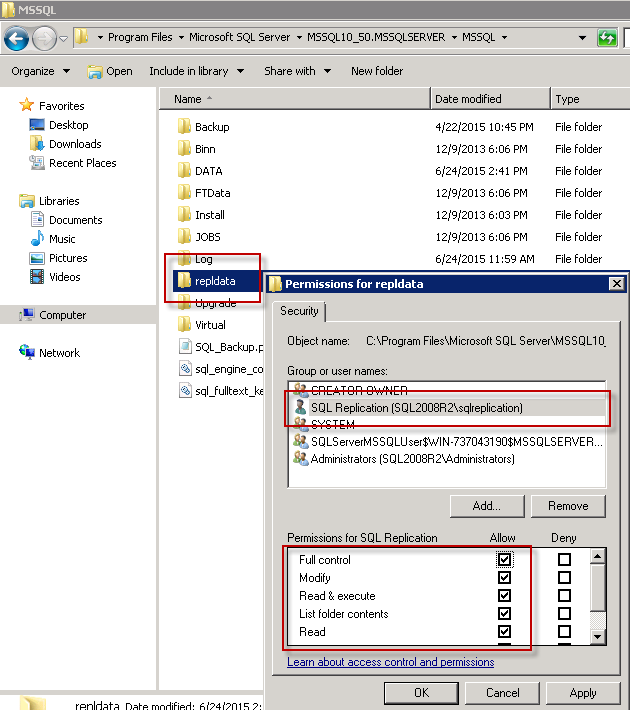Click the Favorites star icon
This screenshot has width=630, height=710.
(x=27, y=105)
